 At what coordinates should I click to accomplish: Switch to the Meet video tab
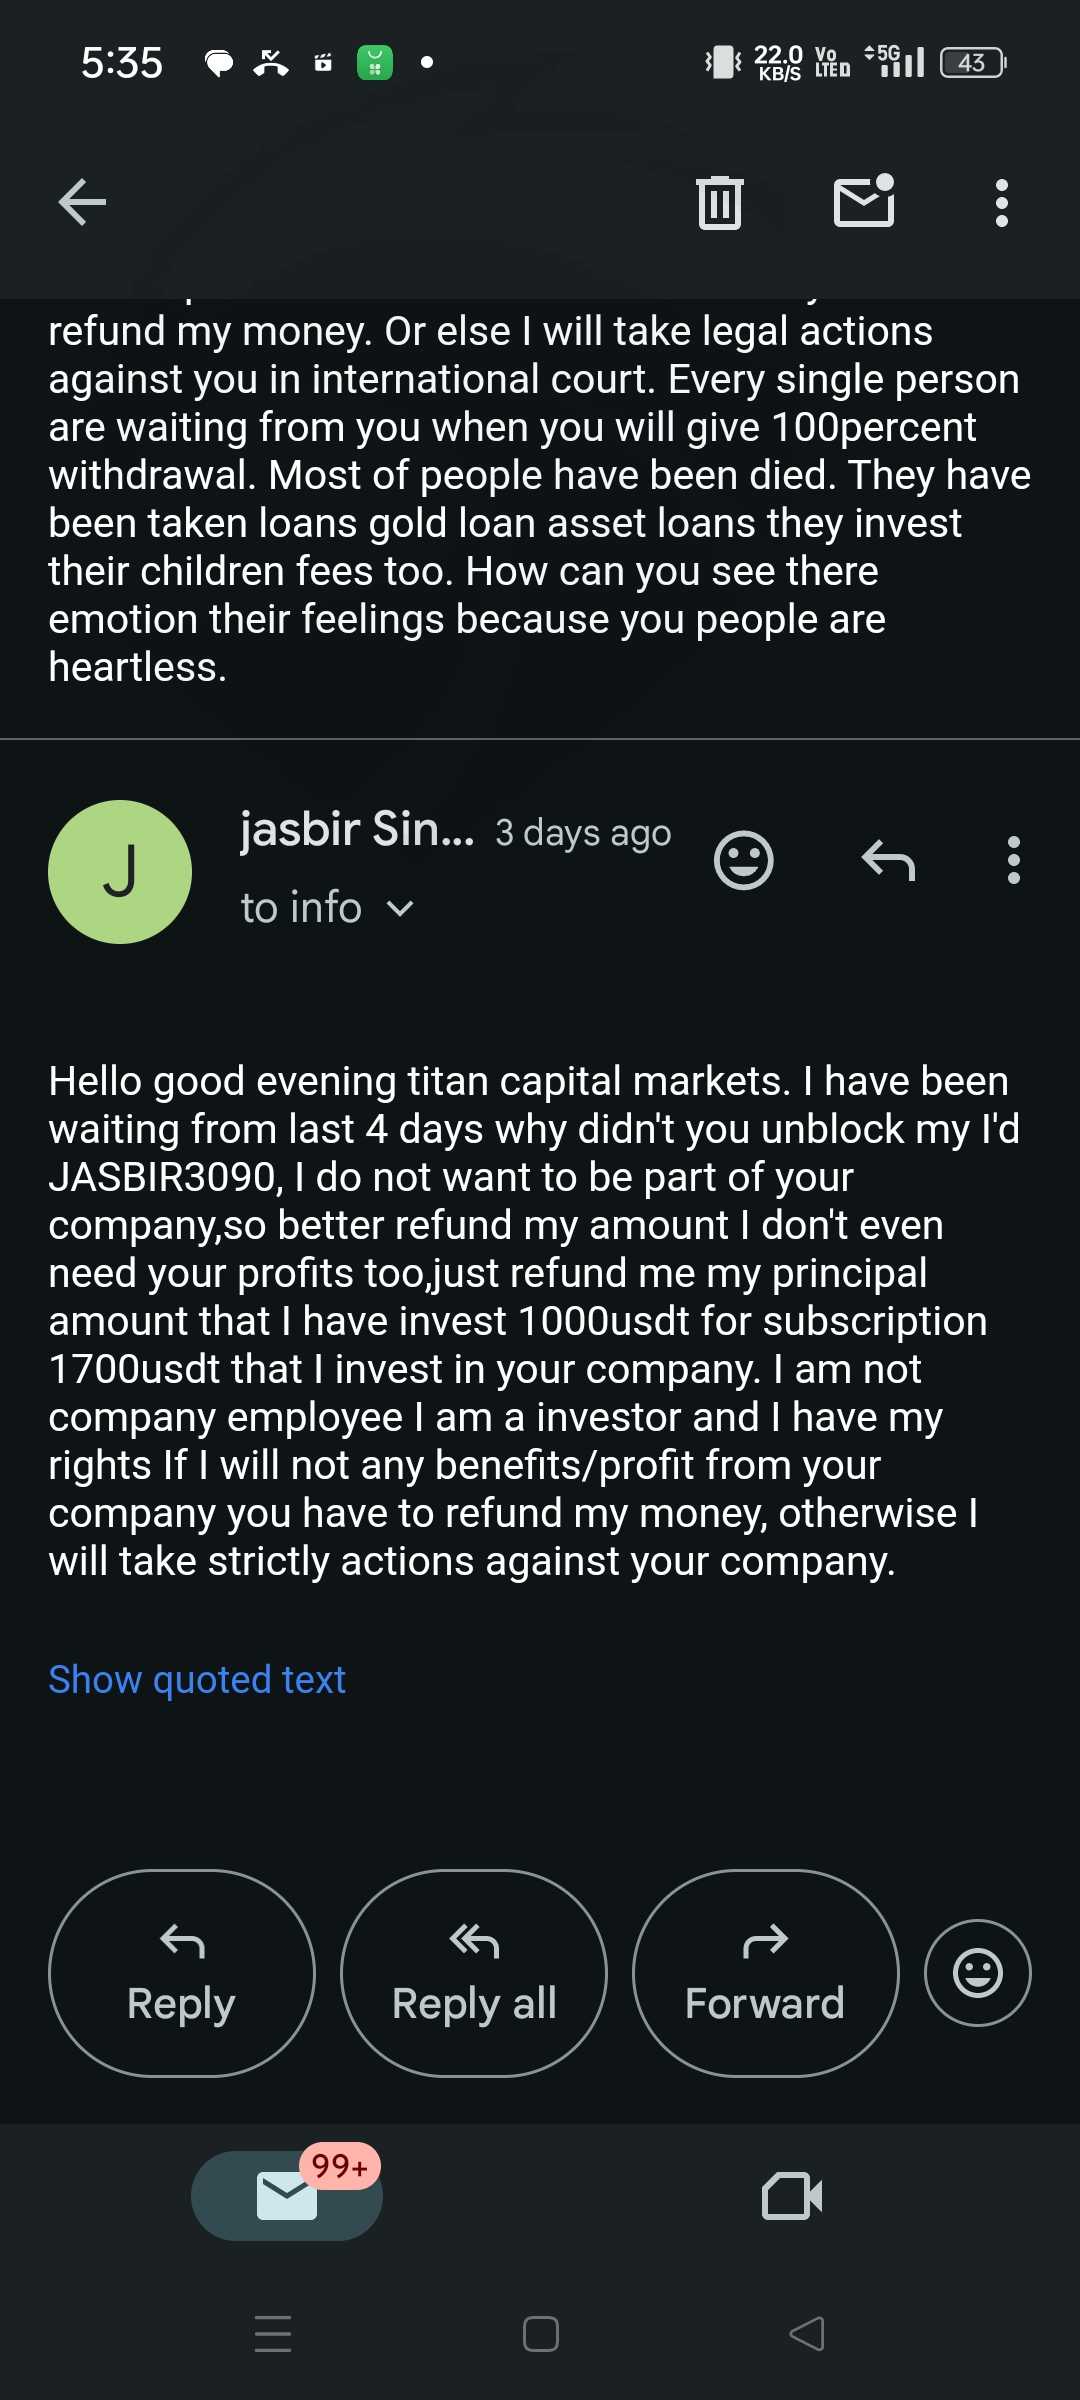(x=792, y=2196)
